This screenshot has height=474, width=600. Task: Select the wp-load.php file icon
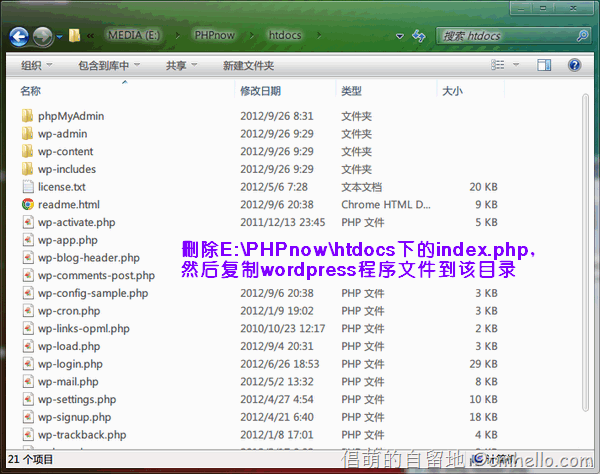pyautogui.click(x=28, y=346)
